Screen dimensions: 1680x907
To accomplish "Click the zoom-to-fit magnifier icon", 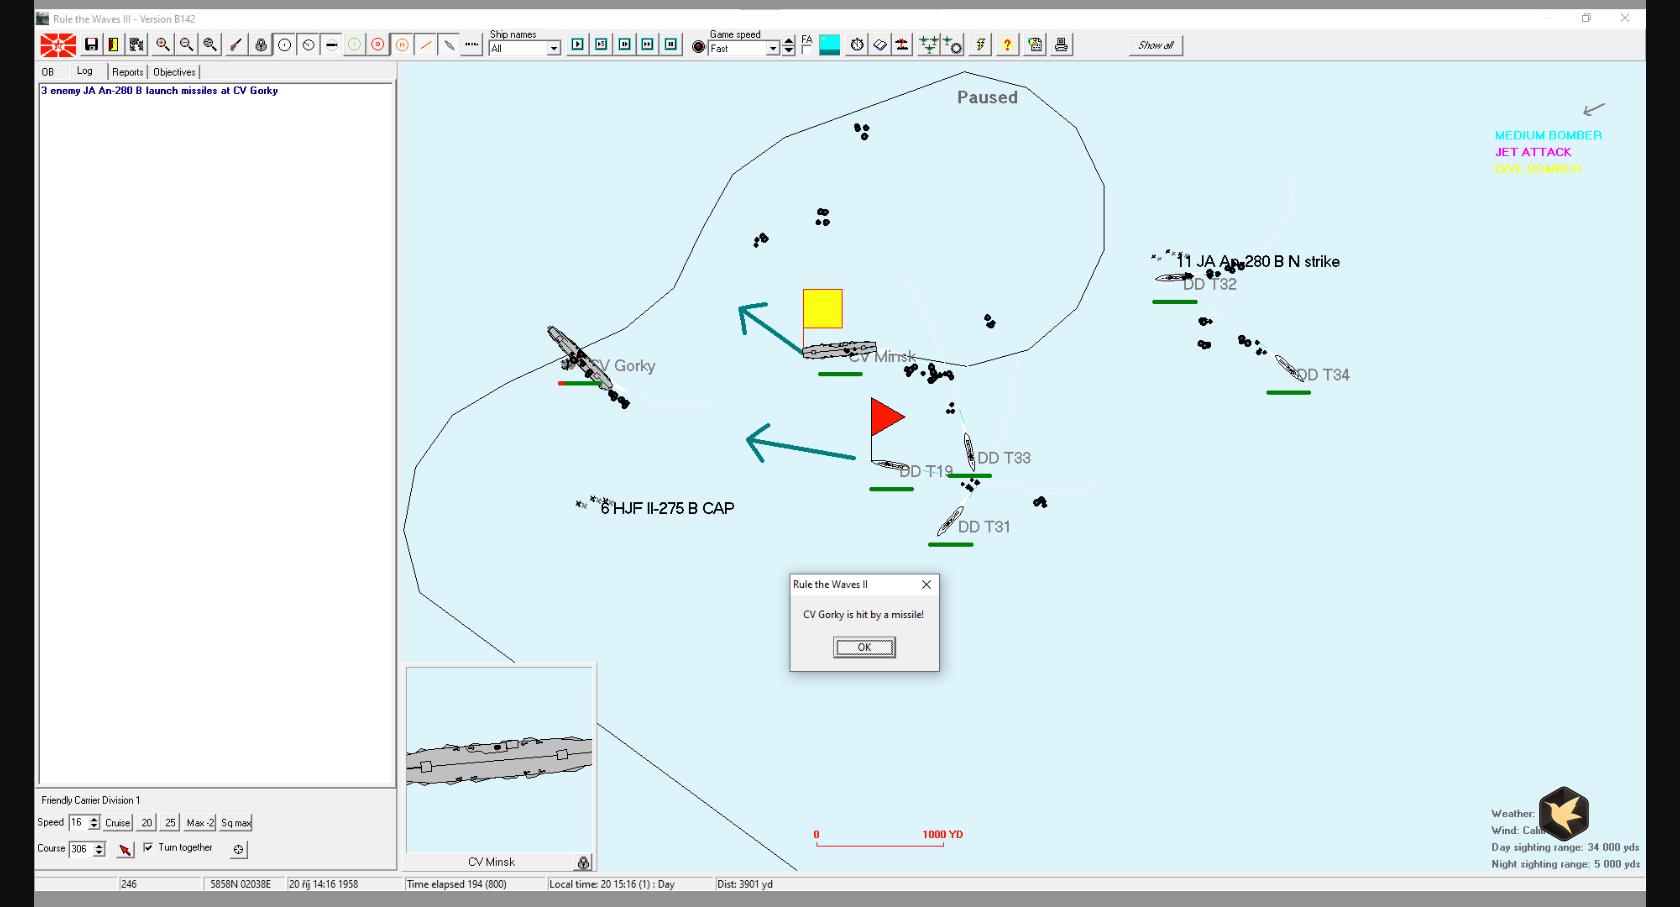I will point(211,45).
